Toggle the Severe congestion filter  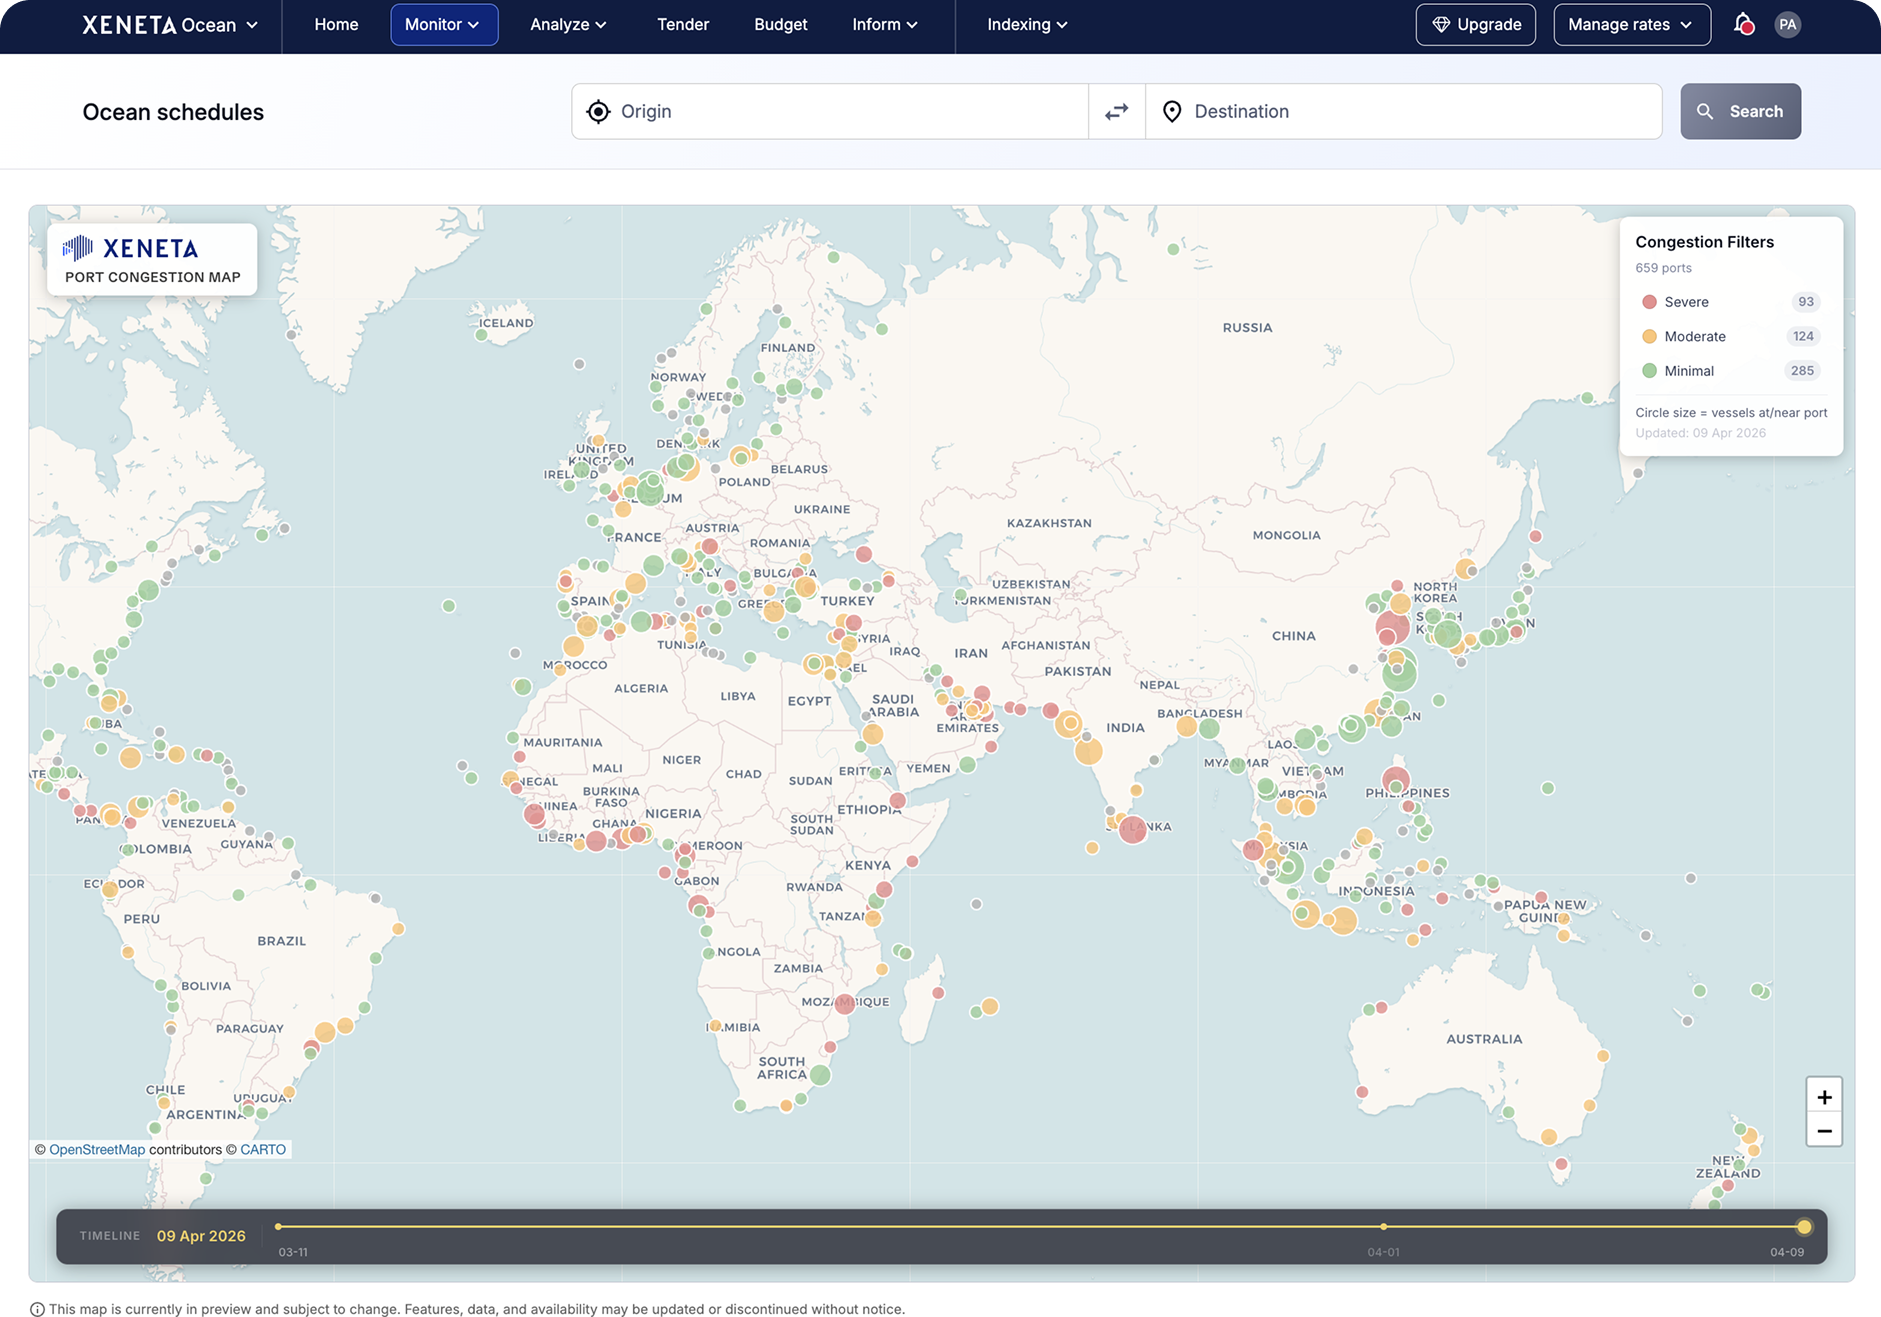(x=1731, y=302)
